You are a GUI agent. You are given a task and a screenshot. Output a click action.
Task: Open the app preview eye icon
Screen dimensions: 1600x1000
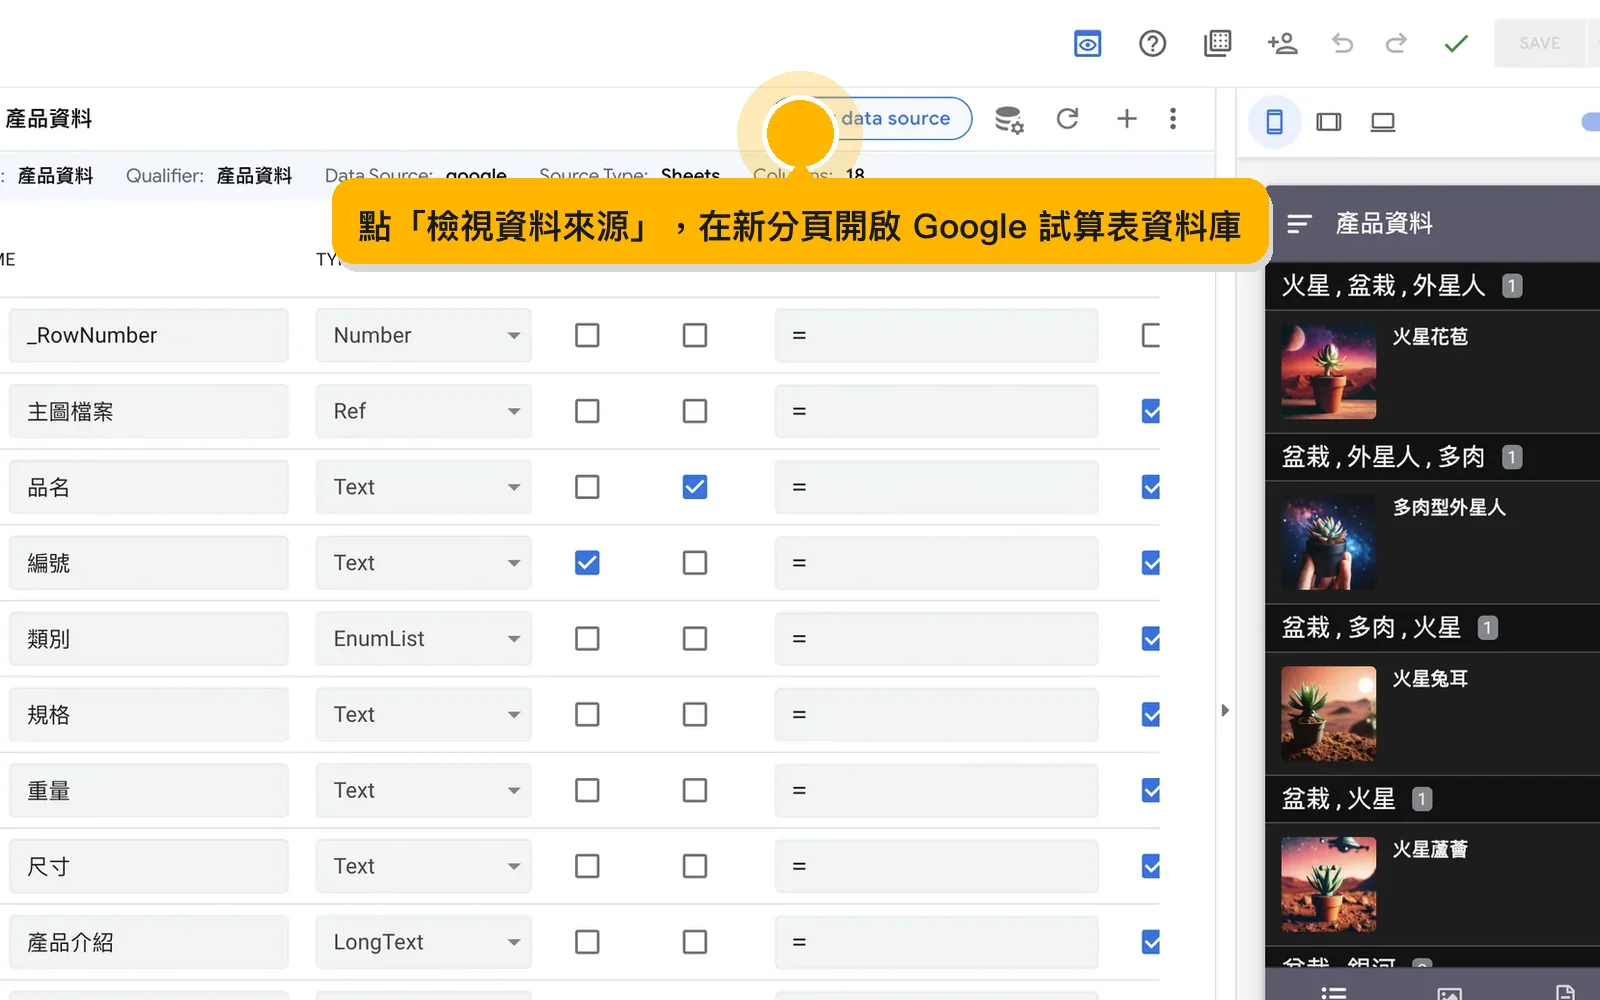(x=1087, y=44)
